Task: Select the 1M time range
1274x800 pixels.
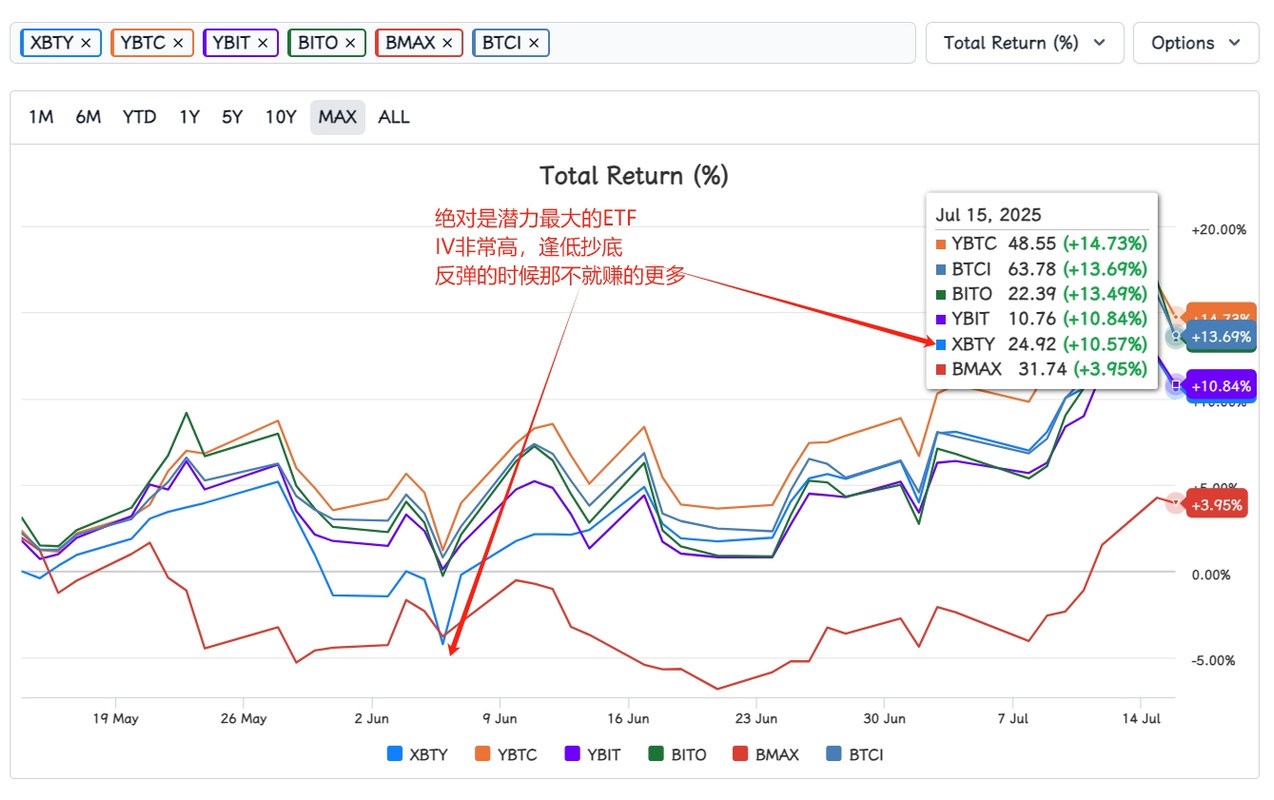Action: (41, 117)
